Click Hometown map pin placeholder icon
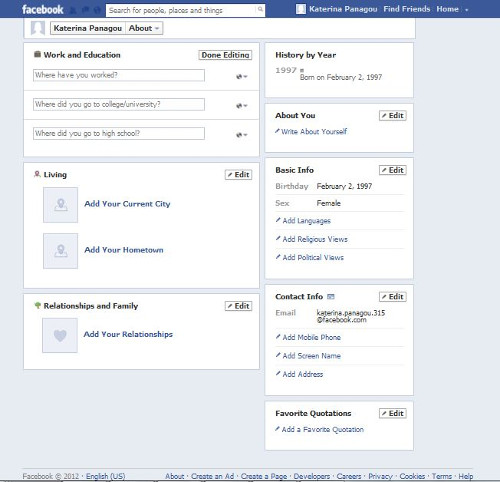Image resolution: width=500 pixels, height=482 pixels. click(60, 251)
